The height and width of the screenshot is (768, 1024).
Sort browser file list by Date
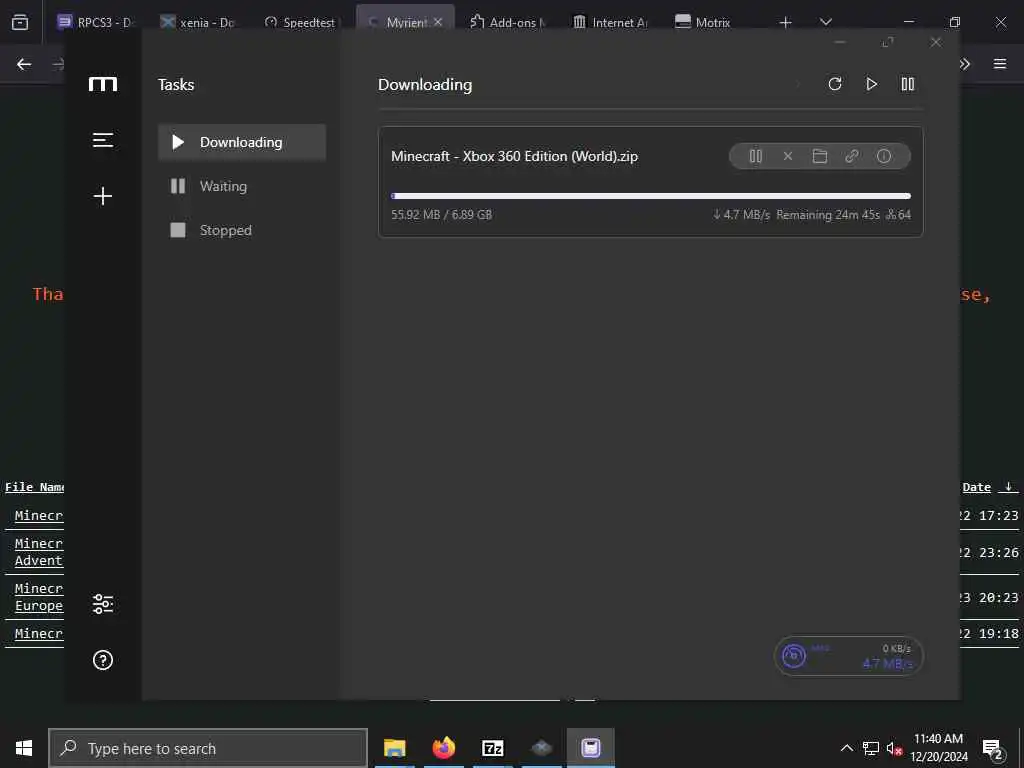tap(977, 487)
